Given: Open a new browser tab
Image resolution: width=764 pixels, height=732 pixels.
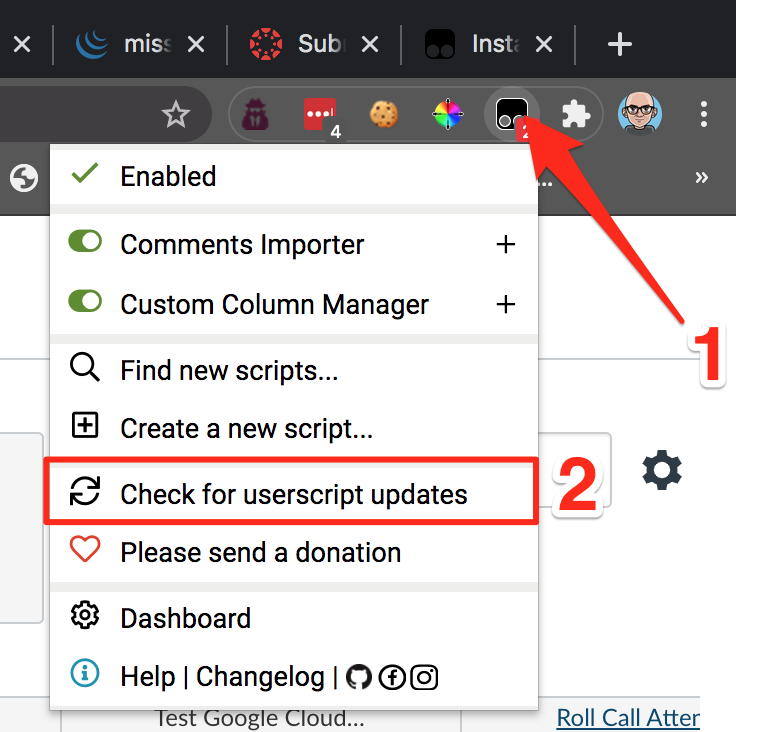Looking at the screenshot, I should point(620,44).
